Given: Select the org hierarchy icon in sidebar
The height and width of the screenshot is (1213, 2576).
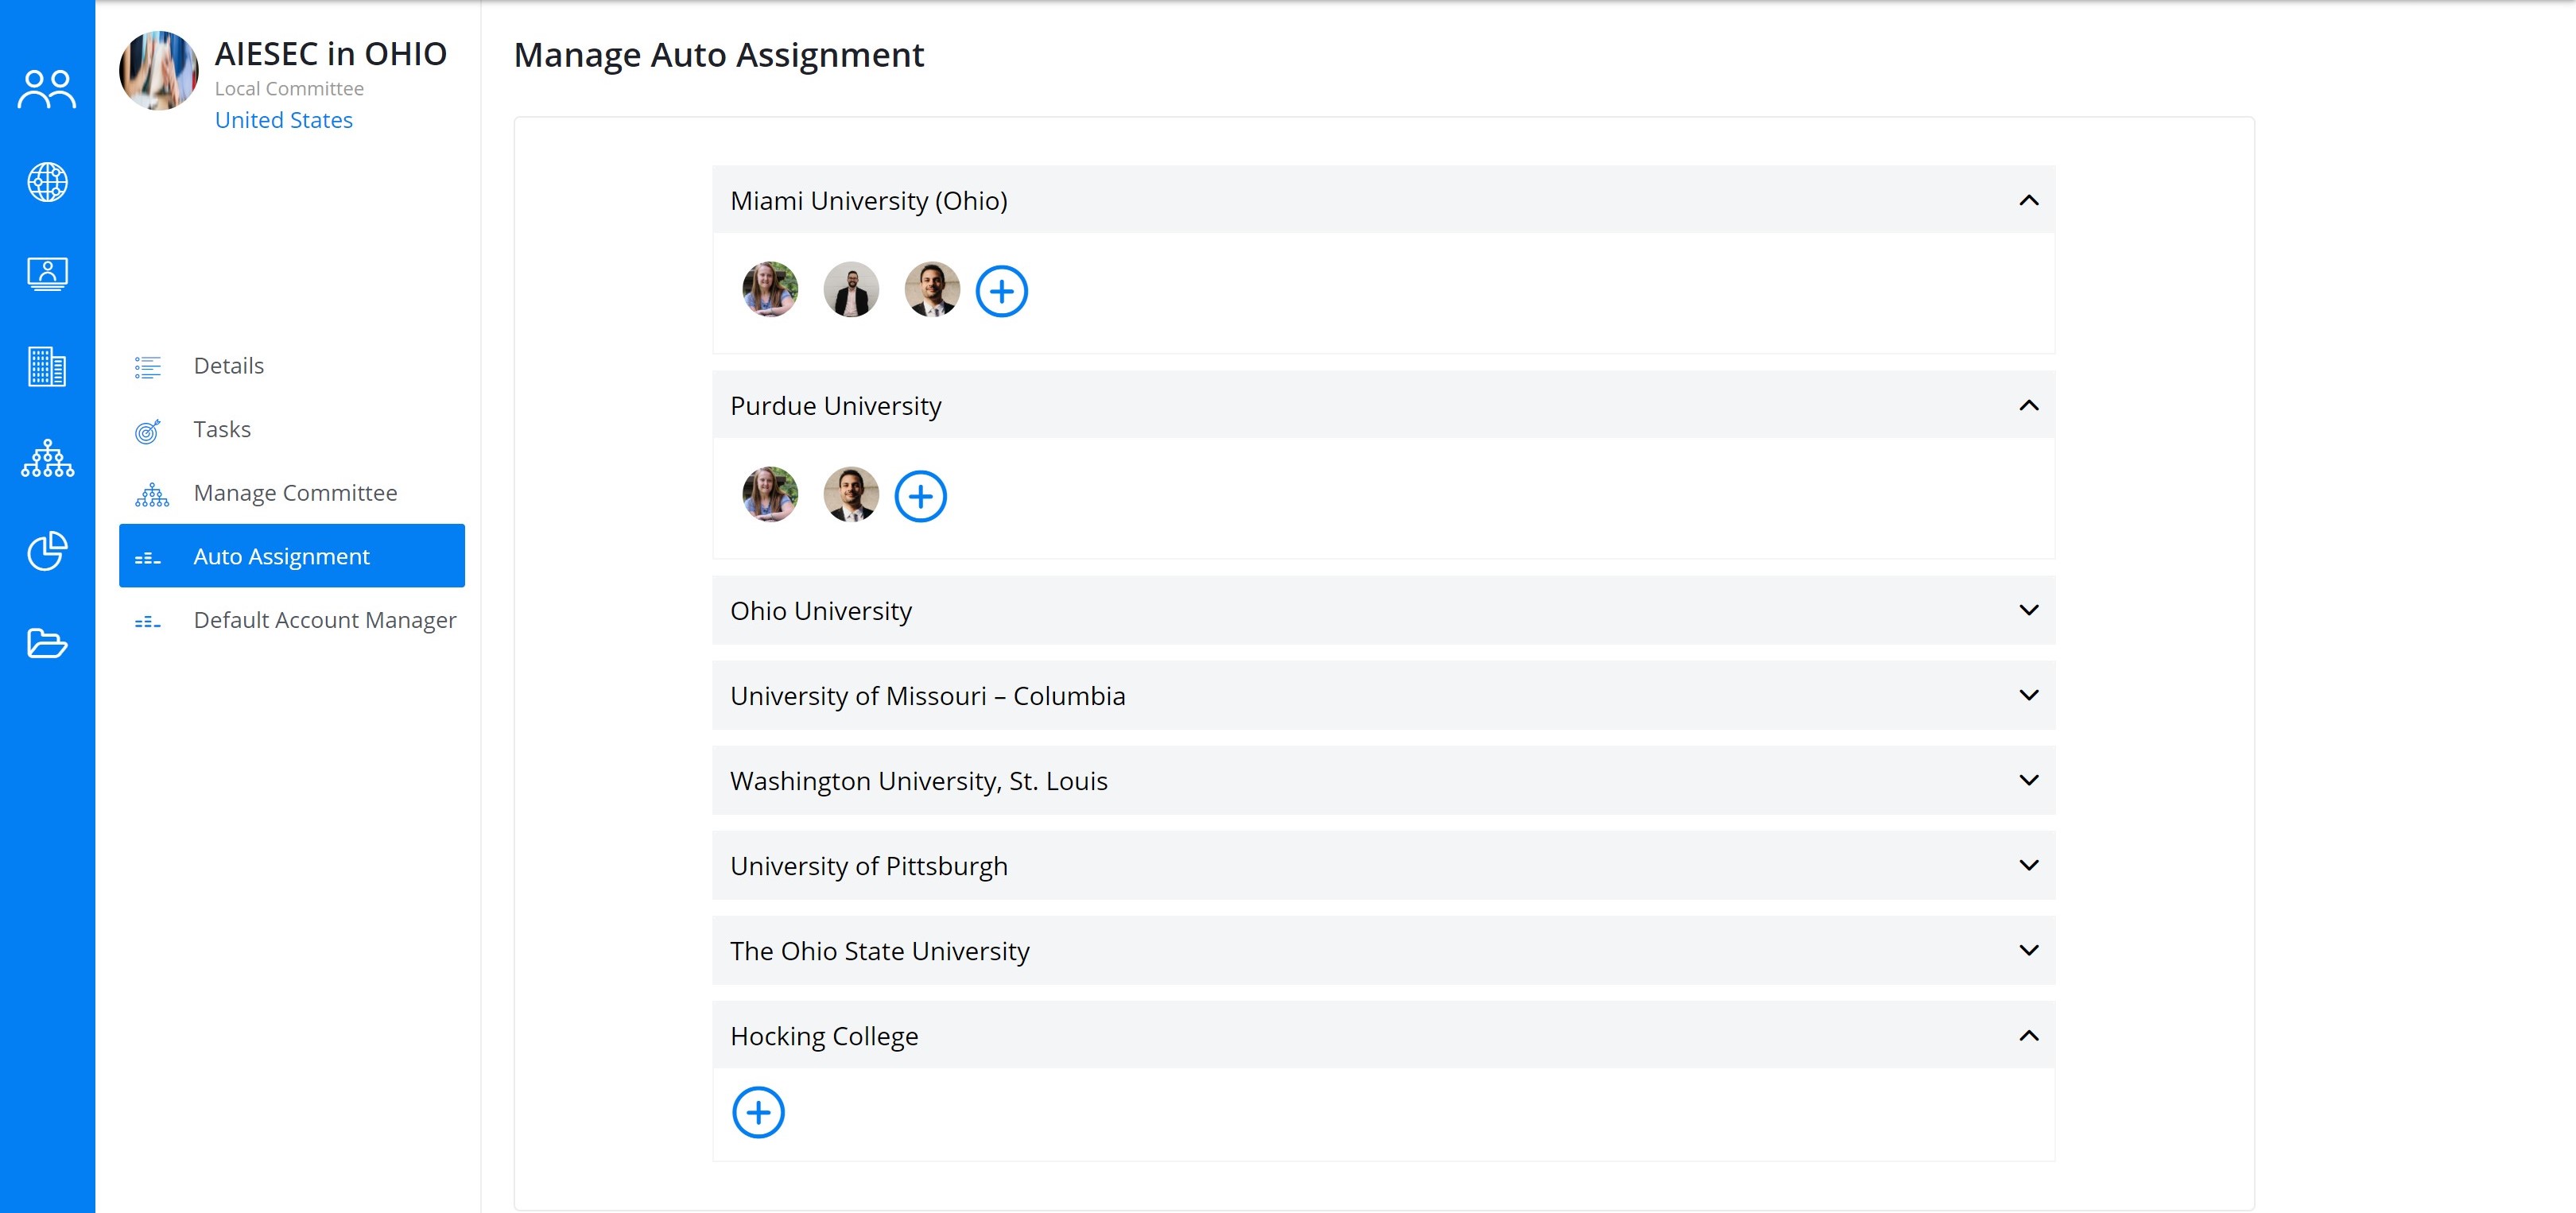Looking at the screenshot, I should click(47, 458).
